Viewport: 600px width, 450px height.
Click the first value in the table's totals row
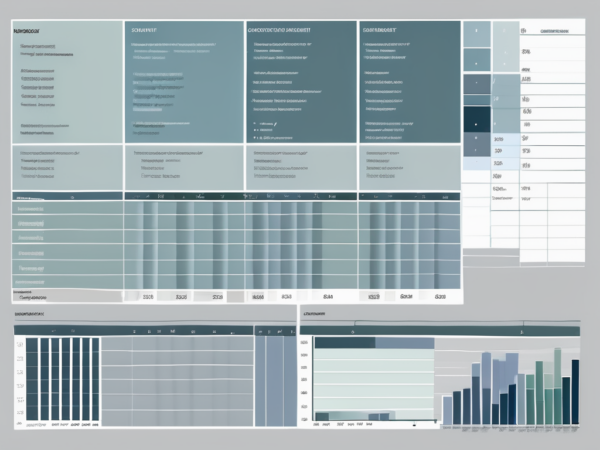[x=148, y=297]
